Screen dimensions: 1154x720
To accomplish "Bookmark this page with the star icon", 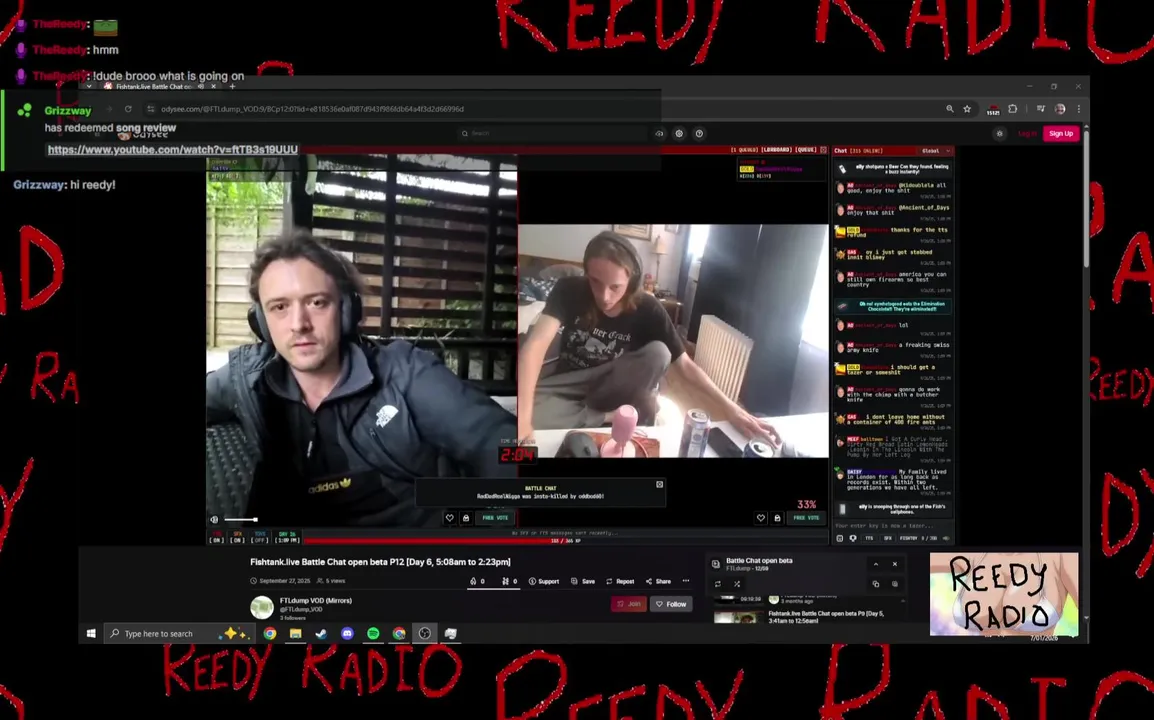I will [967, 109].
